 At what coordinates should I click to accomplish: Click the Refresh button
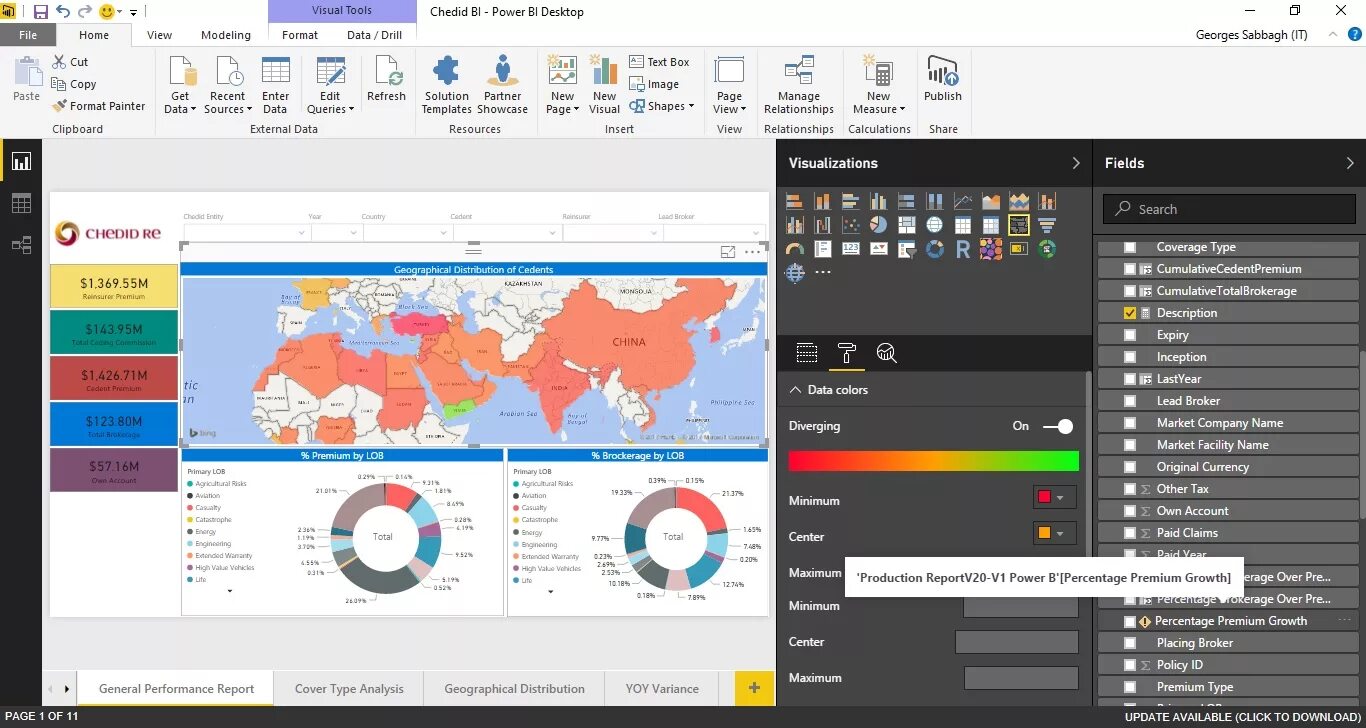click(386, 80)
